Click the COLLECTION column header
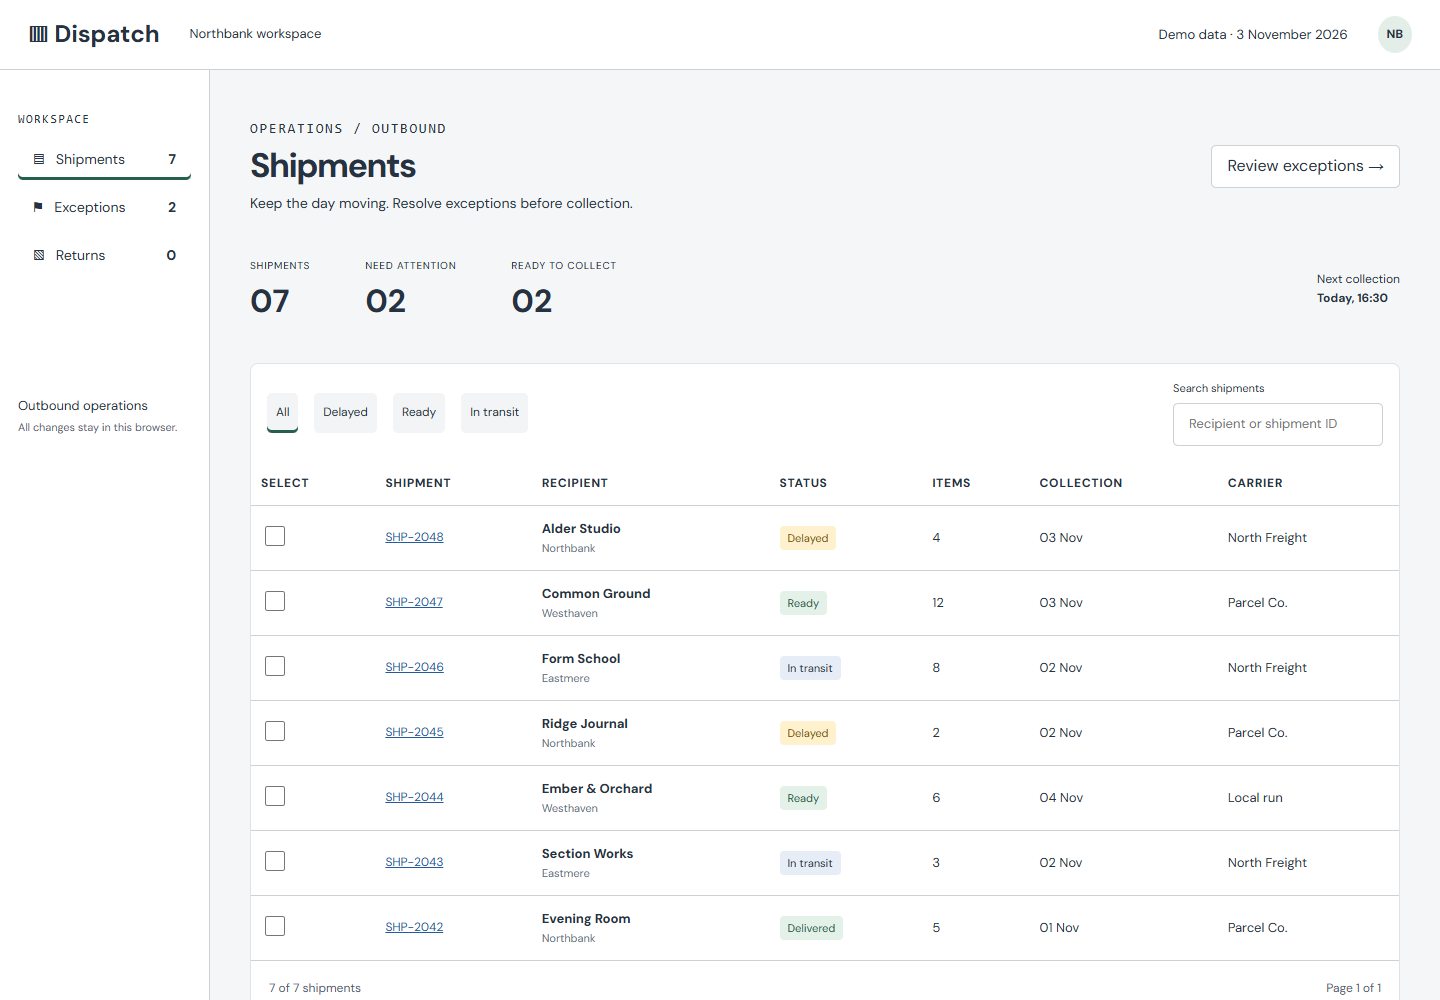The image size is (1440, 1000). coord(1081,483)
